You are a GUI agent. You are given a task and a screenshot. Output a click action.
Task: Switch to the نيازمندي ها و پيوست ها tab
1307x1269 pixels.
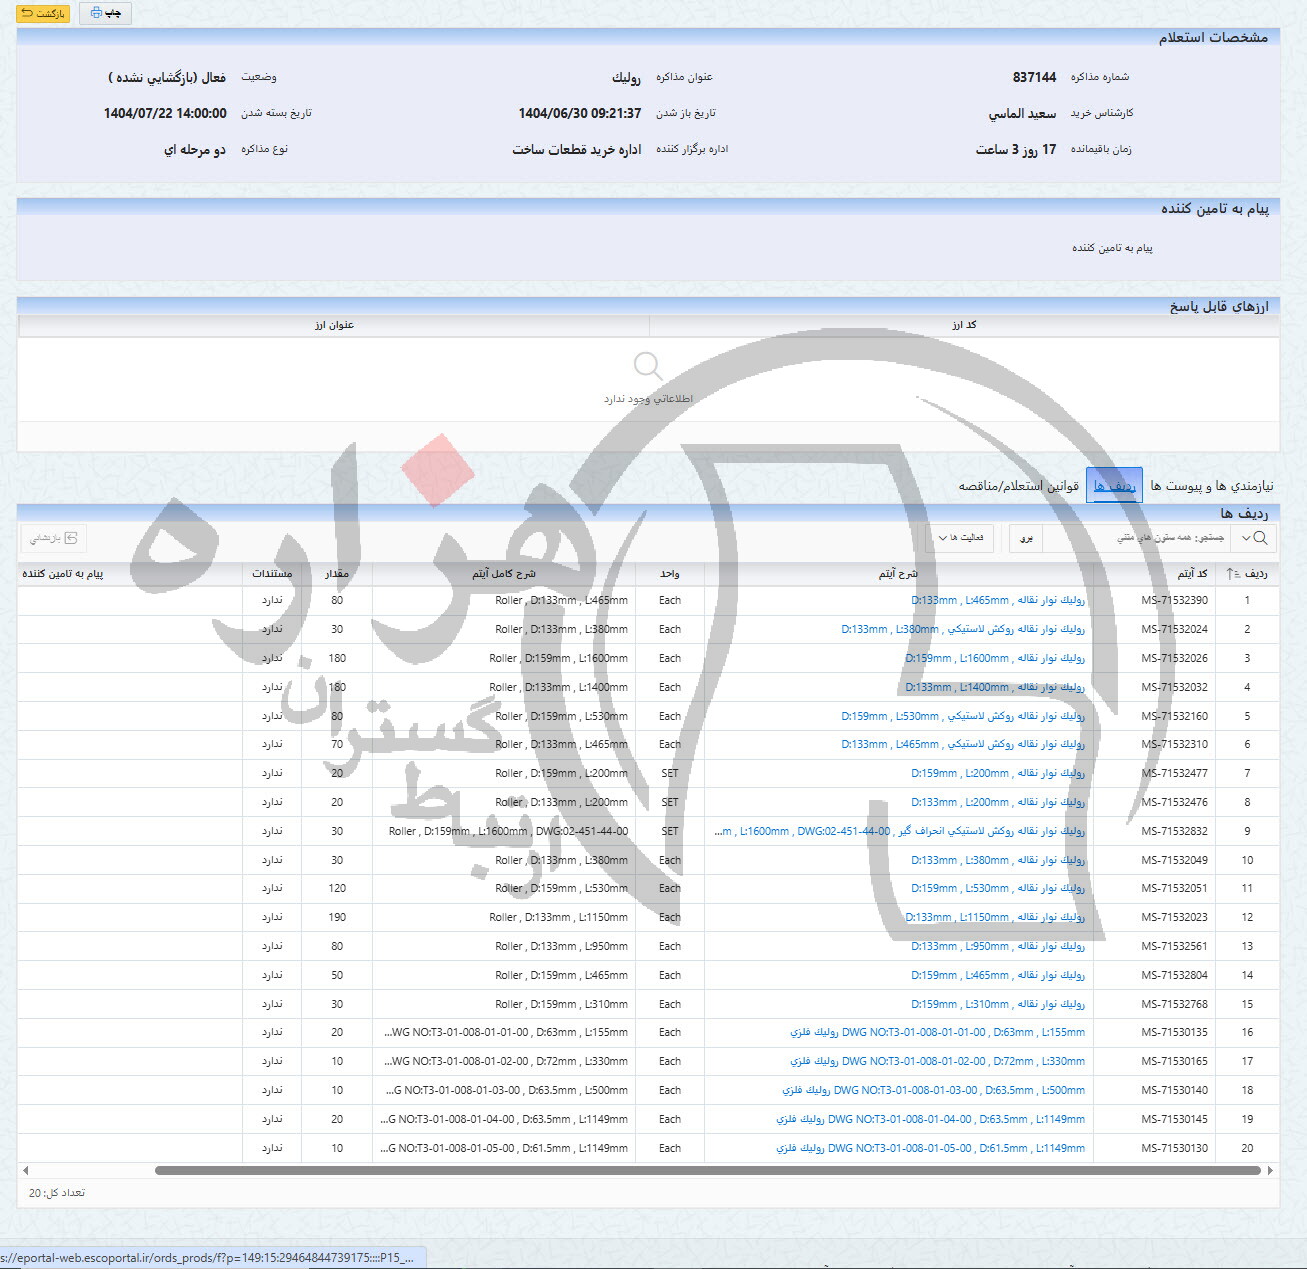pyautogui.click(x=1212, y=486)
